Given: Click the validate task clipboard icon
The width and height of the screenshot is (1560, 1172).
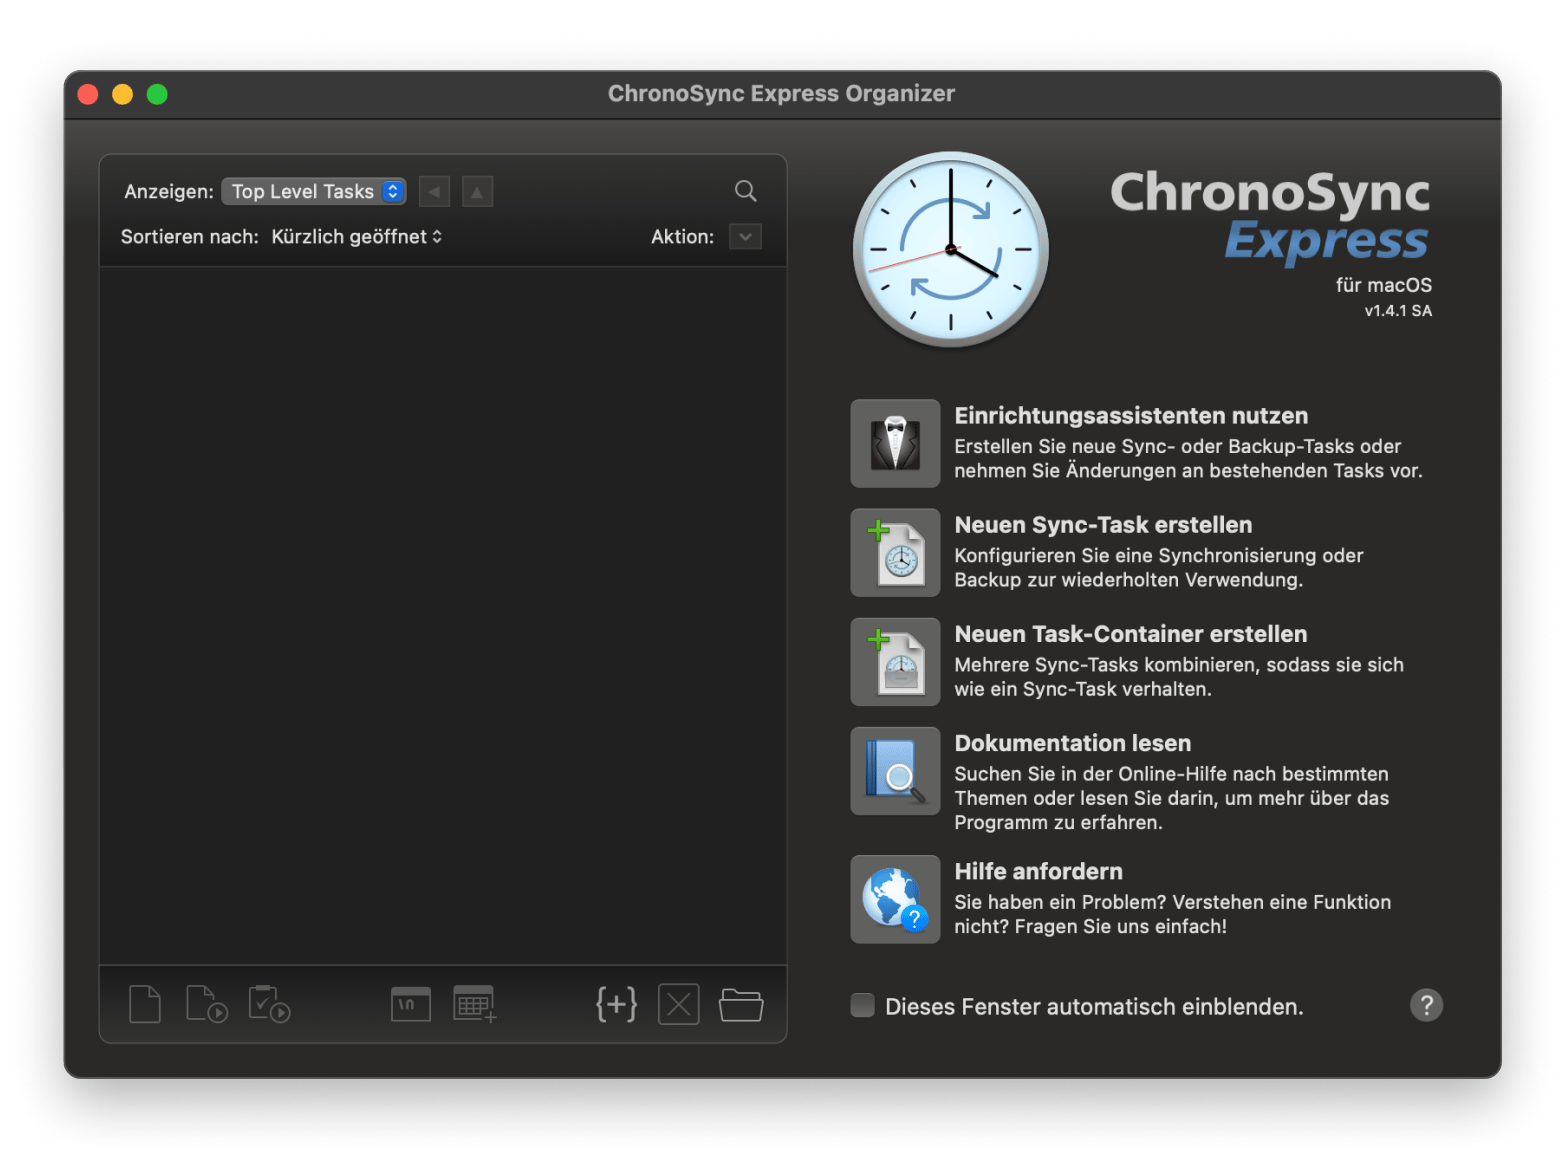Looking at the screenshot, I should tap(269, 1004).
